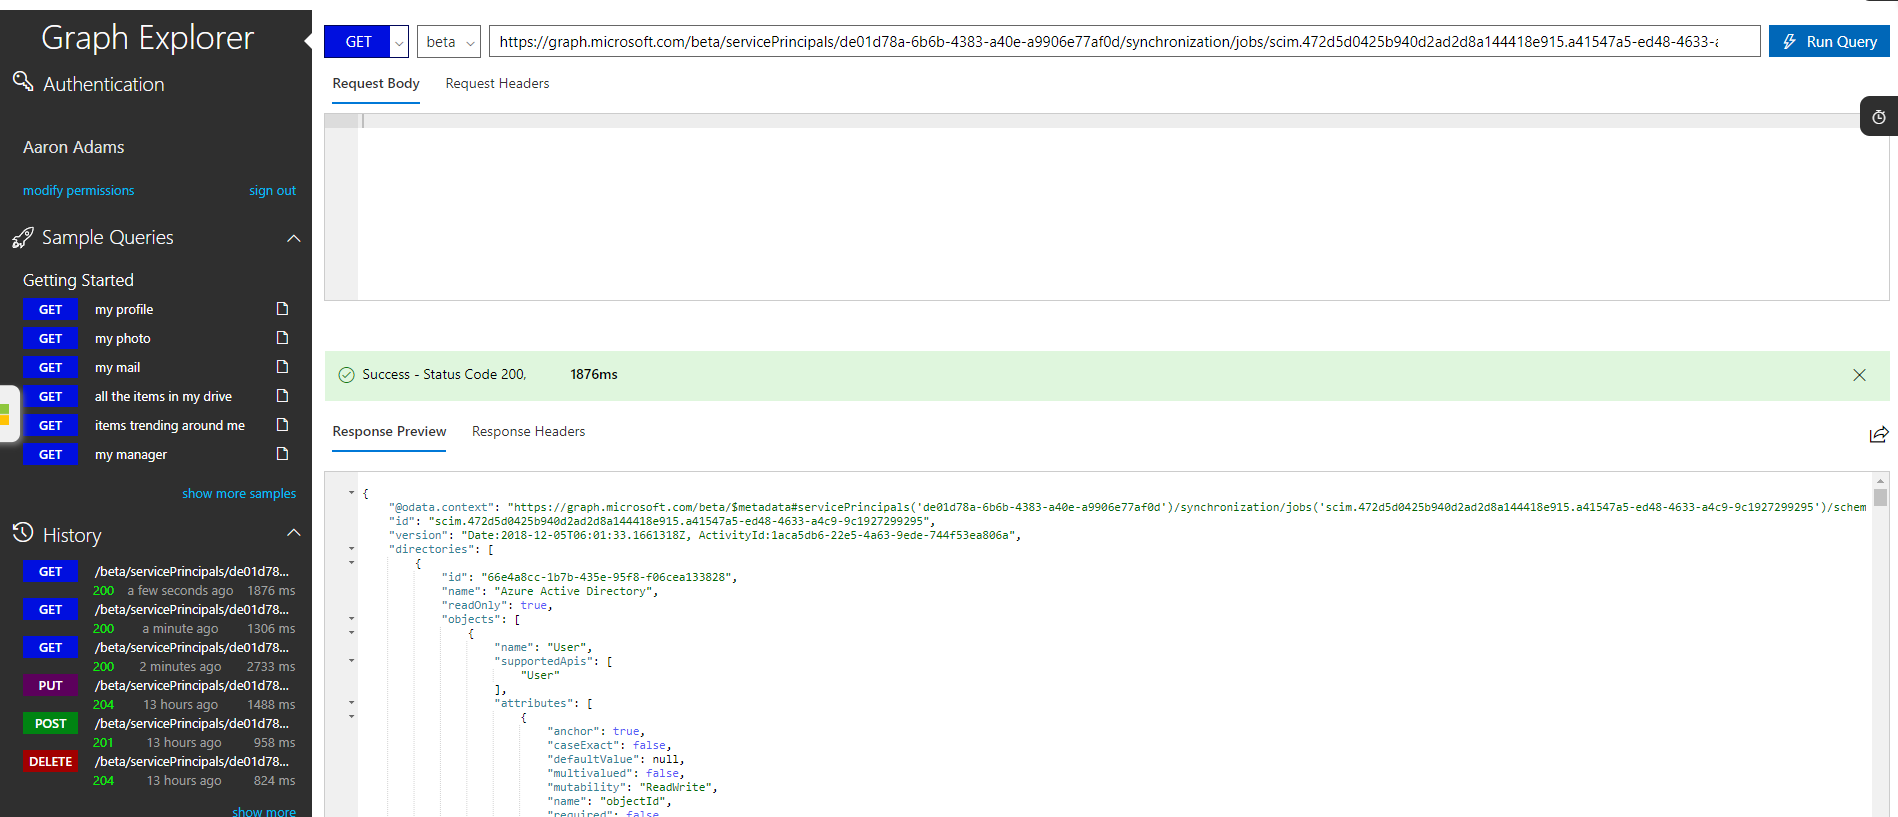Click the Run Query button
The image size is (1898, 817).
1829,42
